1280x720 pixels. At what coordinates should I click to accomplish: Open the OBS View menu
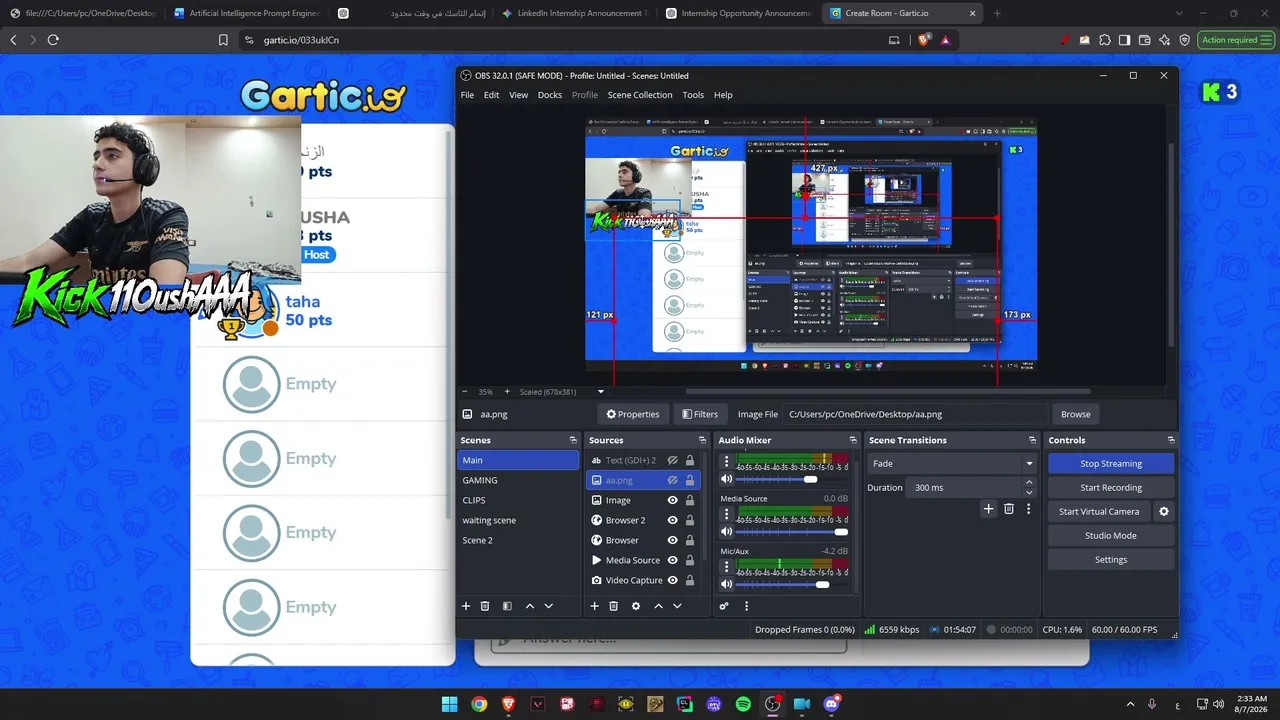point(518,95)
